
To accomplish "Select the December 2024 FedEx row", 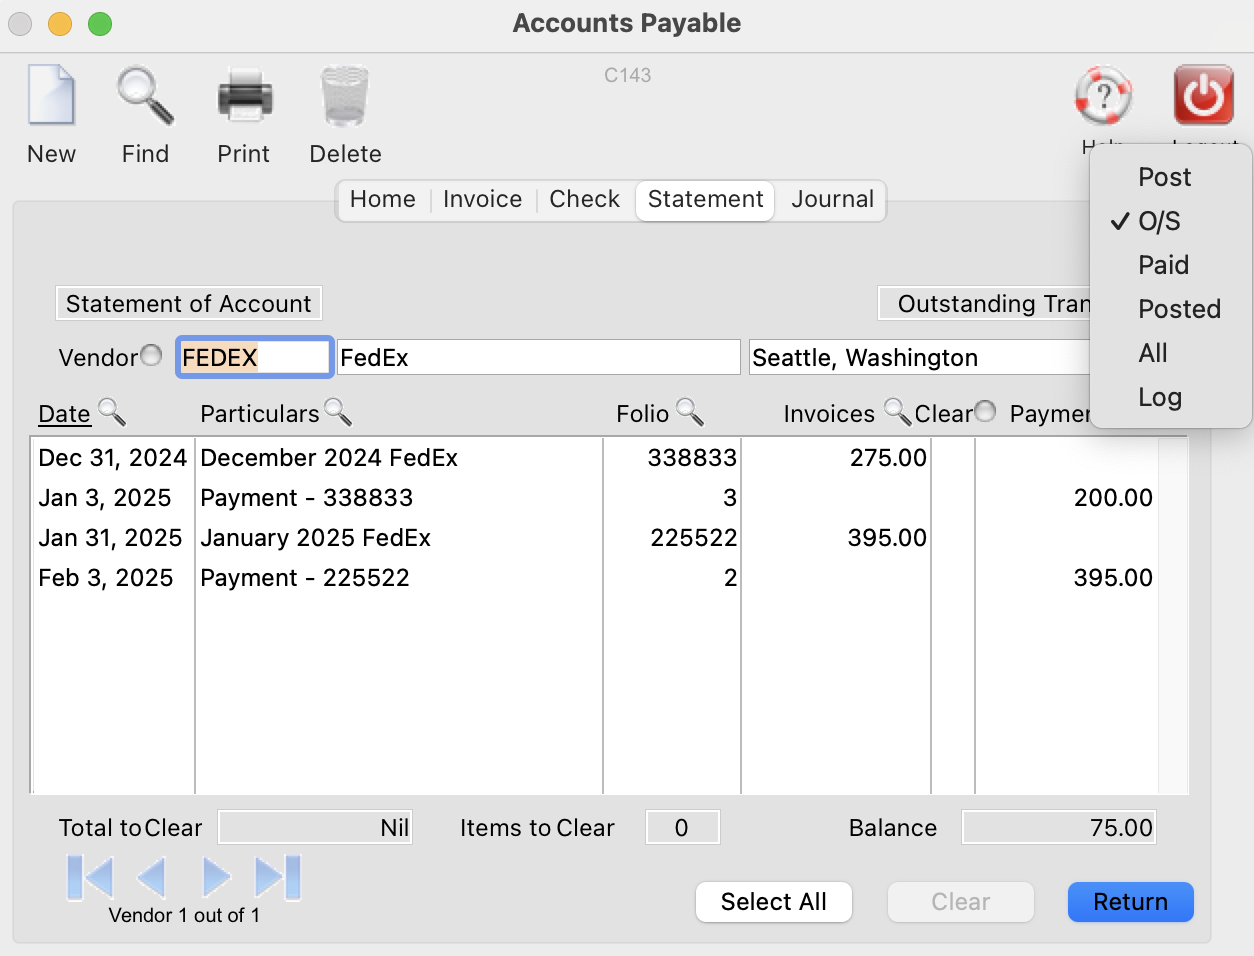I will click(x=595, y=458).
